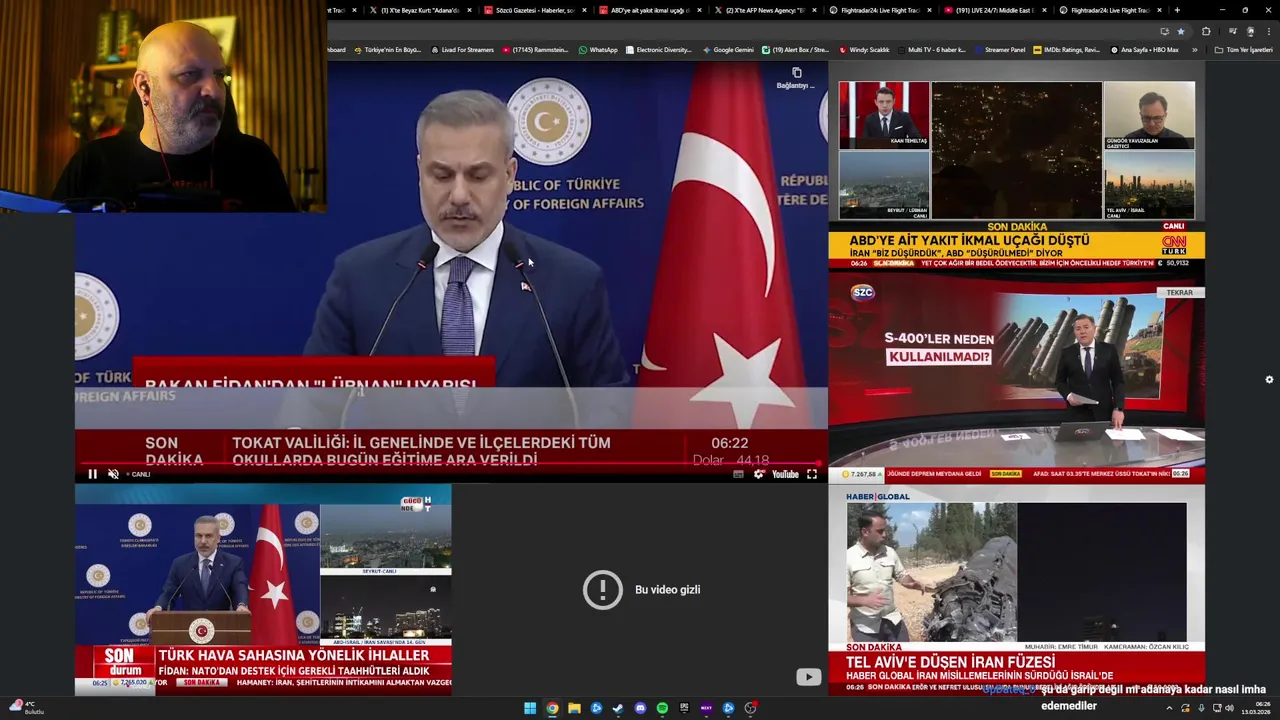Unmute the main video's speaker icon
Screen dimensions: 1280x720
(113, 474)
